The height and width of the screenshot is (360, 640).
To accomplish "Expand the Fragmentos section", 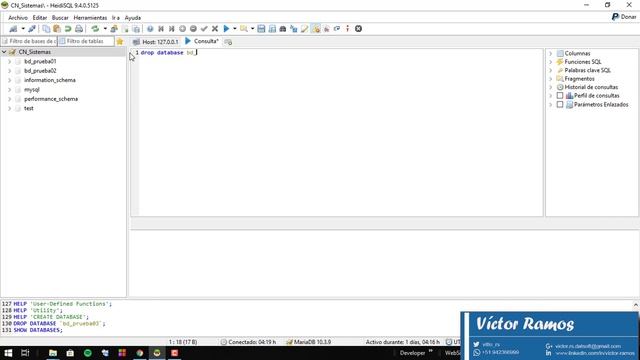I will click(551, 79).
